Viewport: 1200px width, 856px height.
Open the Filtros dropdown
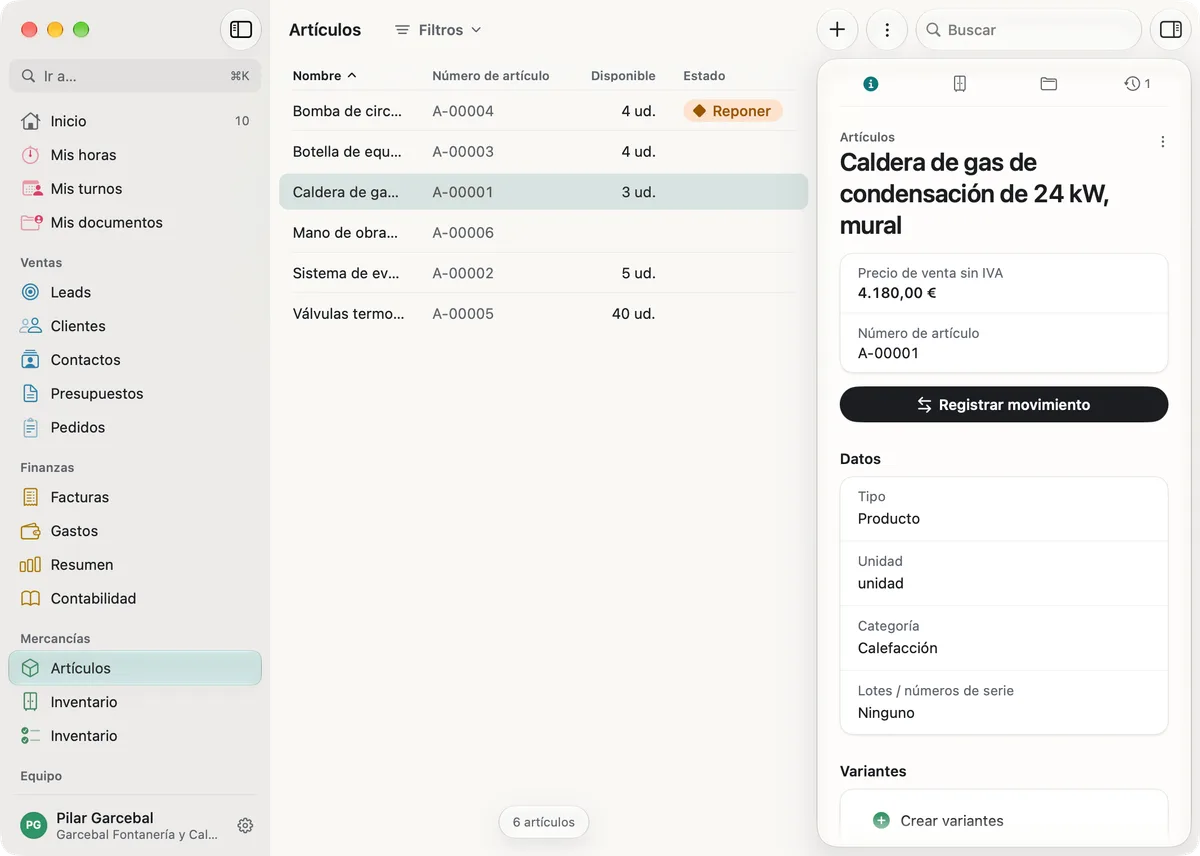pyautogui.click(x=438, y=30)
